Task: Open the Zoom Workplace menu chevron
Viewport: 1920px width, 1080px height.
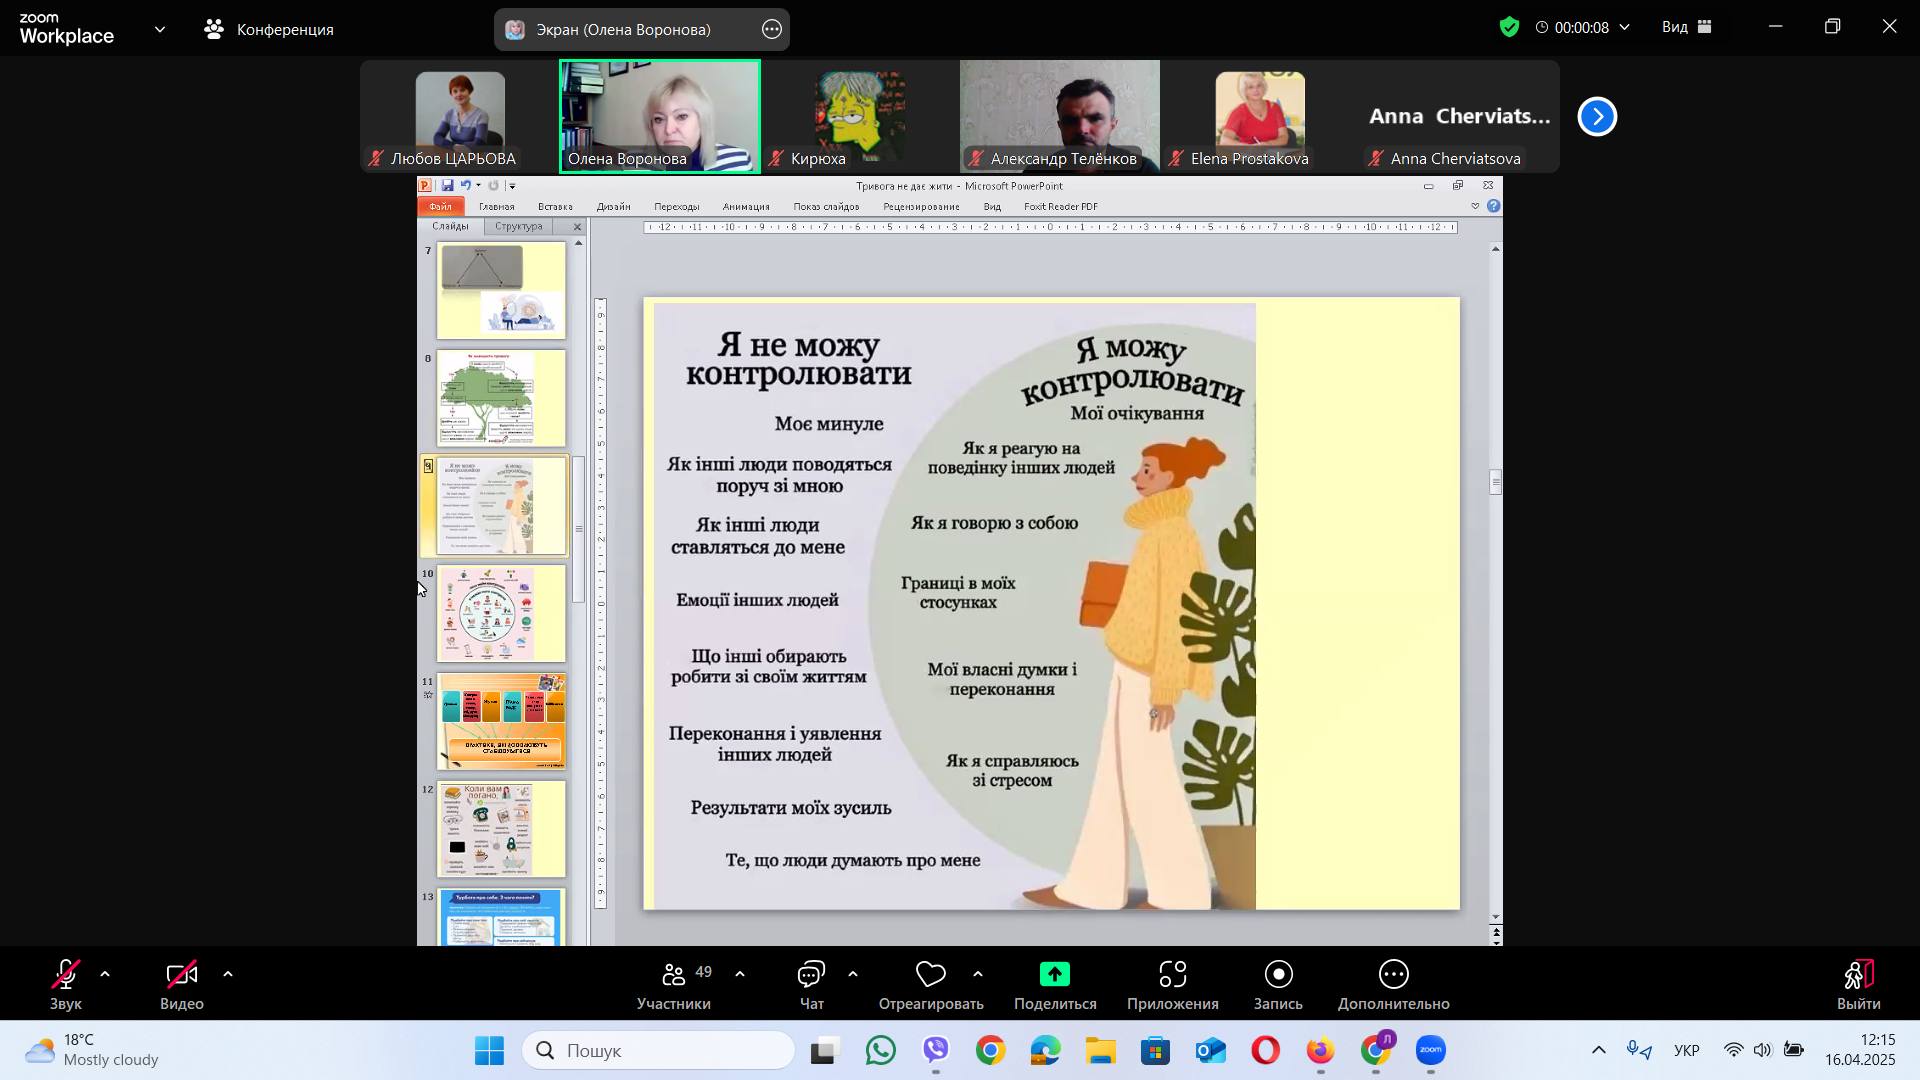Action: click(x=160, y=30)
